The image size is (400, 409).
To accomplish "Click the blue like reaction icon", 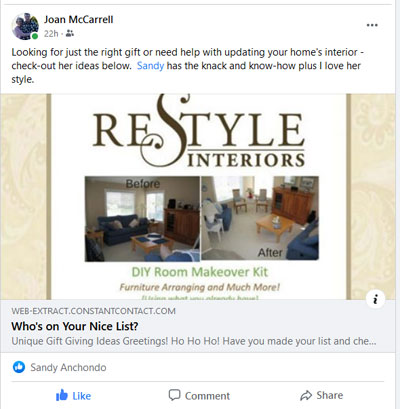I will click(x=19, y=367).
